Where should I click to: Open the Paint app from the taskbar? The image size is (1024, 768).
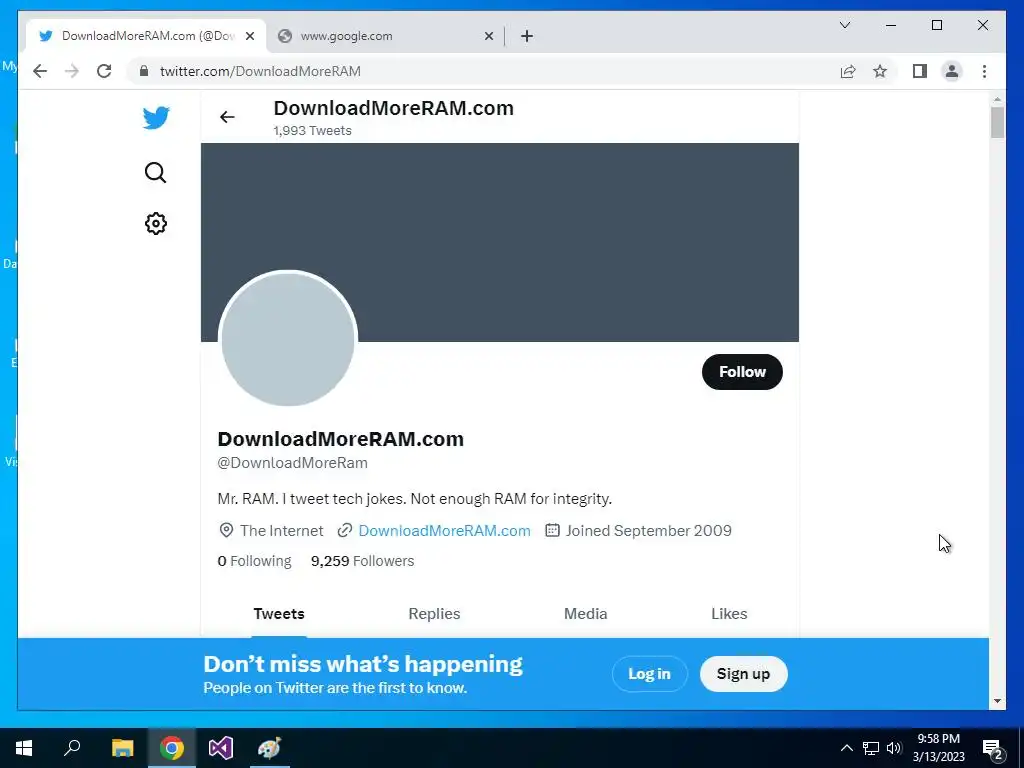click(269, 748)
